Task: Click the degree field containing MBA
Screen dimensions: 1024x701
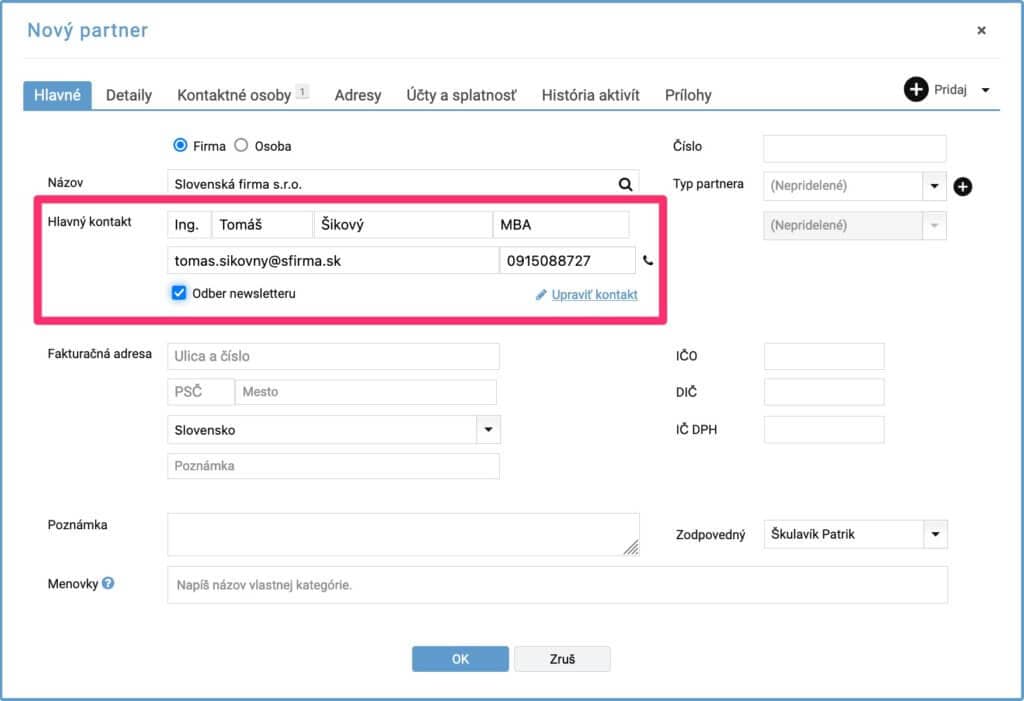Action: (x=561, y=225)
